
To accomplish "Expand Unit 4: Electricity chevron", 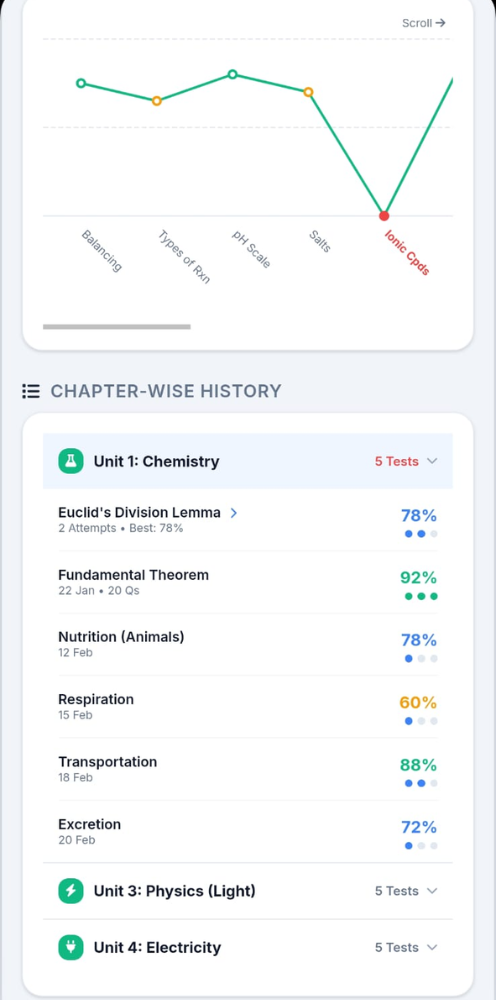I will 432,947.
